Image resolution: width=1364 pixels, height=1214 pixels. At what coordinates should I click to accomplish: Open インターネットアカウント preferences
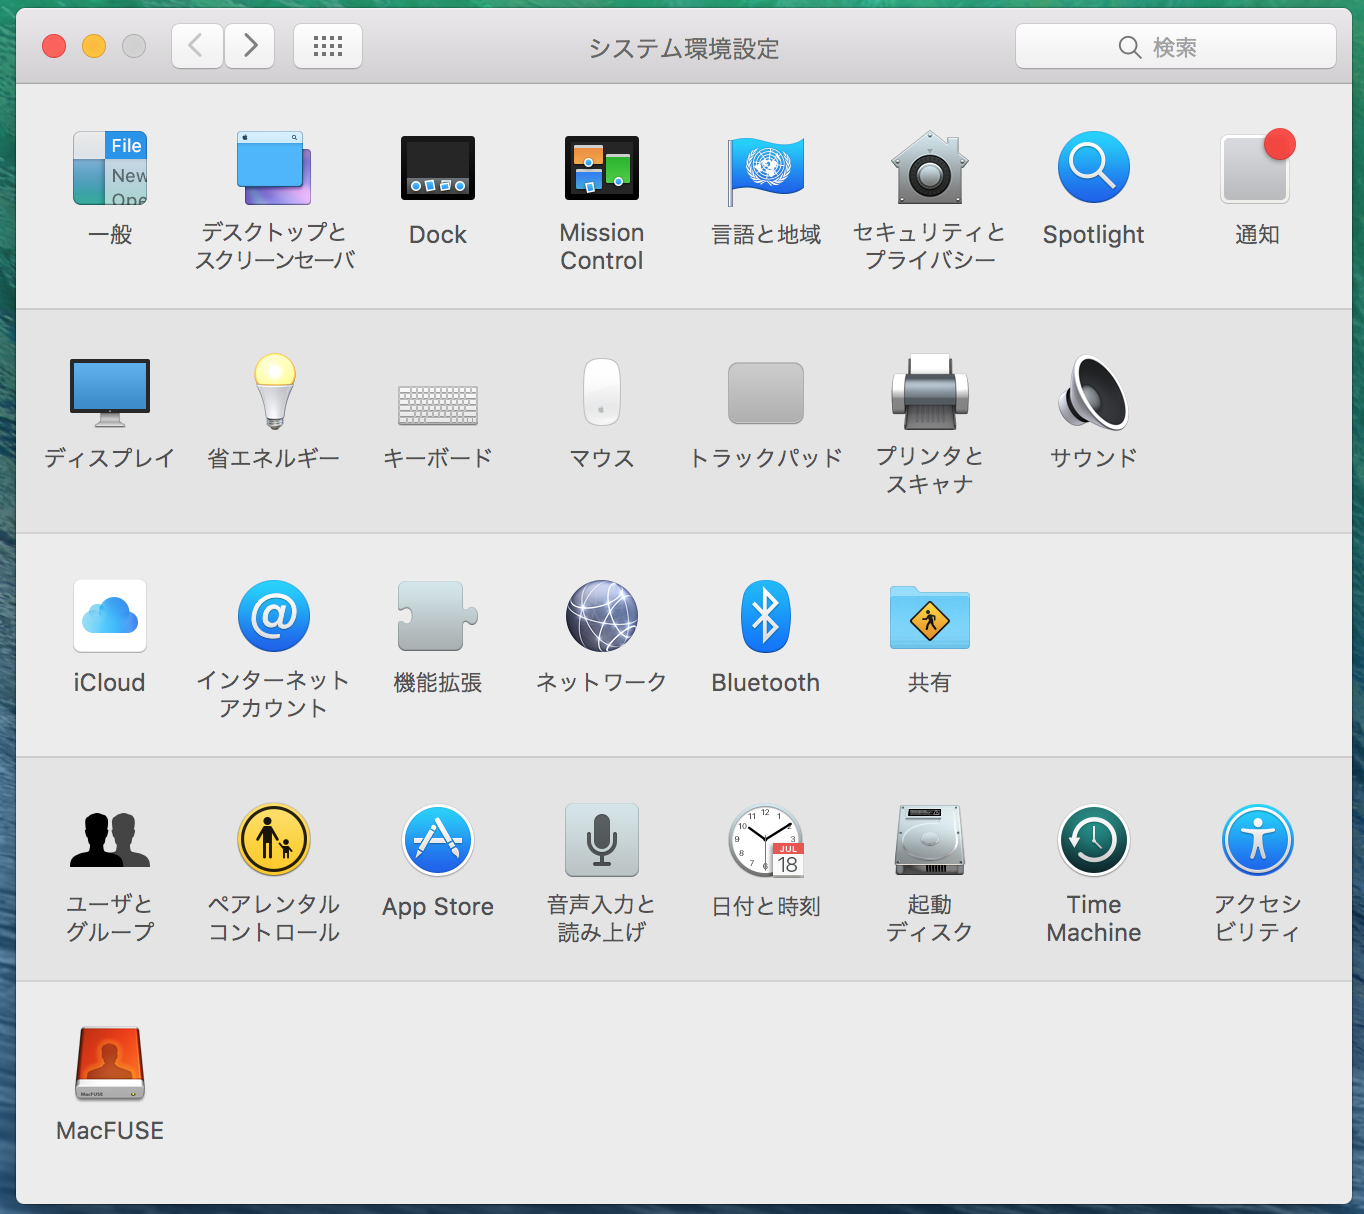tap(274, 616)
